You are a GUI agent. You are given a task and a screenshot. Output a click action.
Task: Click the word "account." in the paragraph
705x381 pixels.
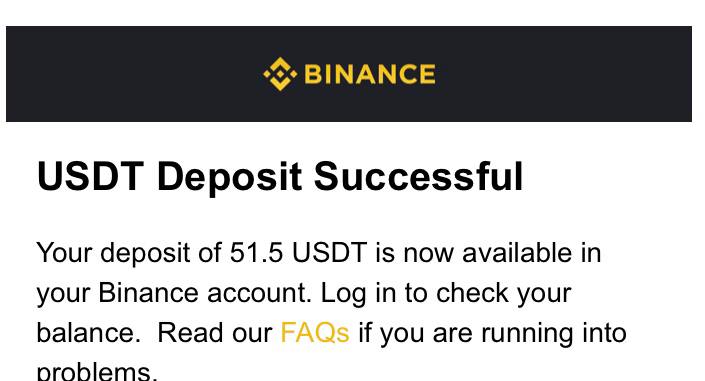coord(259,293)
